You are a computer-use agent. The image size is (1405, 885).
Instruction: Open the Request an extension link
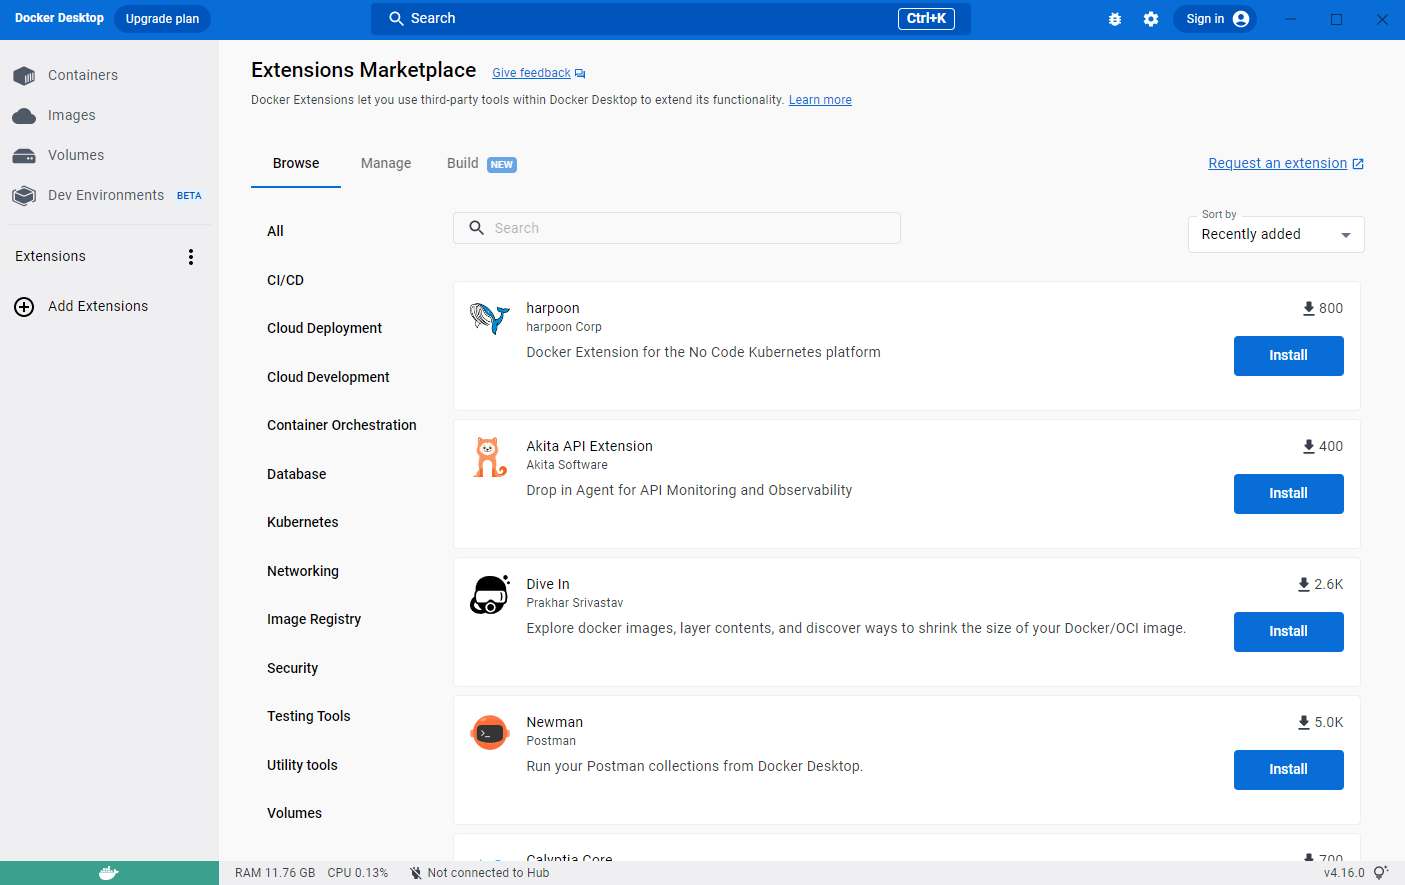click(1277, 164)
